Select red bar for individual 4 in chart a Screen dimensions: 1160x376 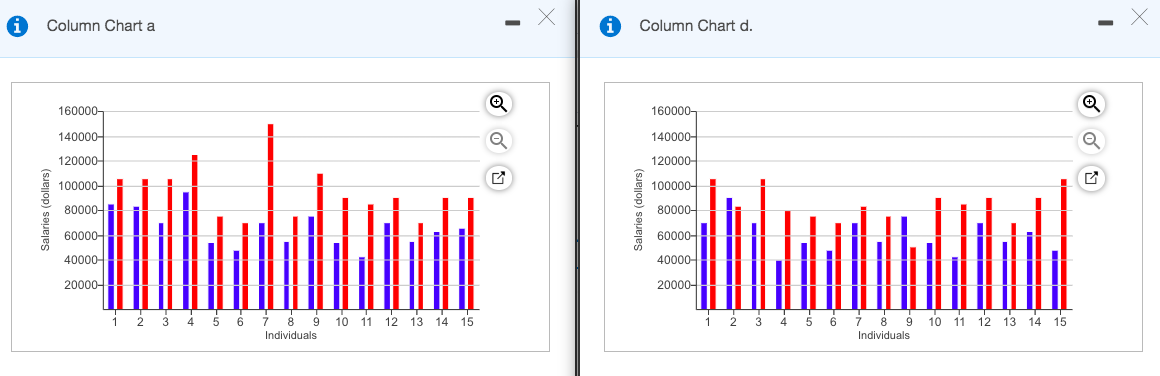(195, 232)
